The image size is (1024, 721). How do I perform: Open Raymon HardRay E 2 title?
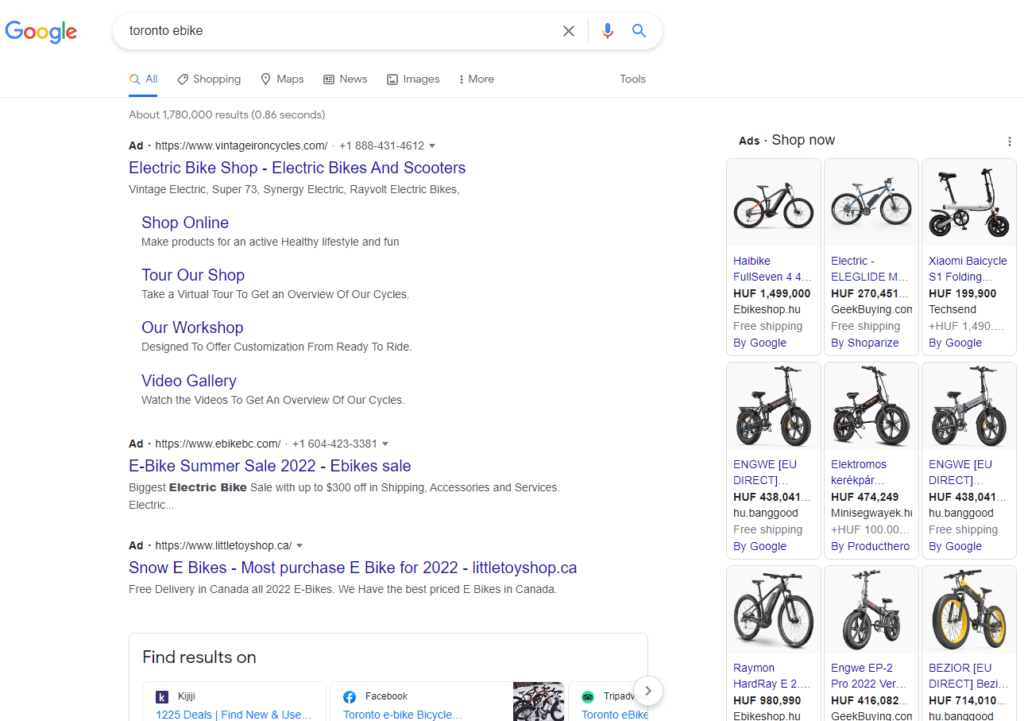pos(771,676)
